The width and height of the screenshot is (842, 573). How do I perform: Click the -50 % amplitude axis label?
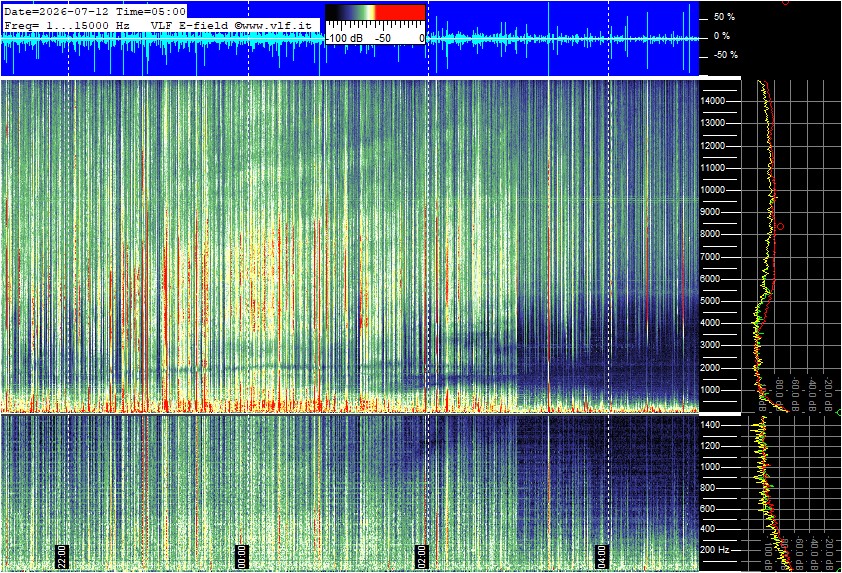(x=725, y=55)
